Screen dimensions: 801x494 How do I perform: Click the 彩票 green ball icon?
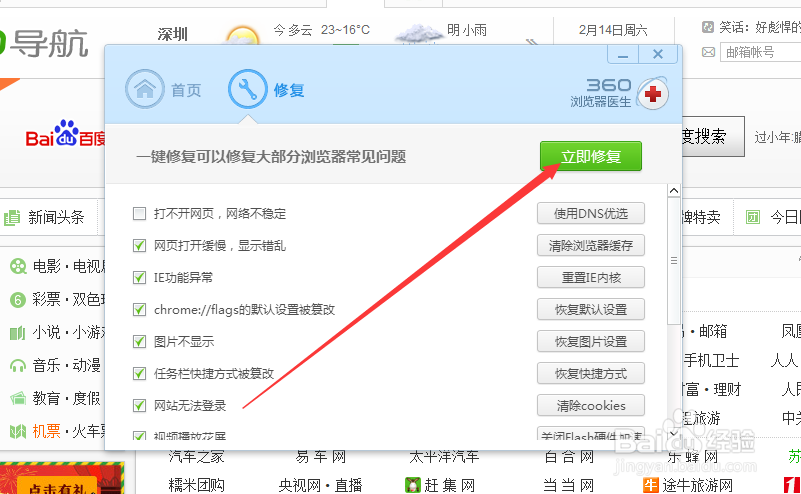coord(18,299)
